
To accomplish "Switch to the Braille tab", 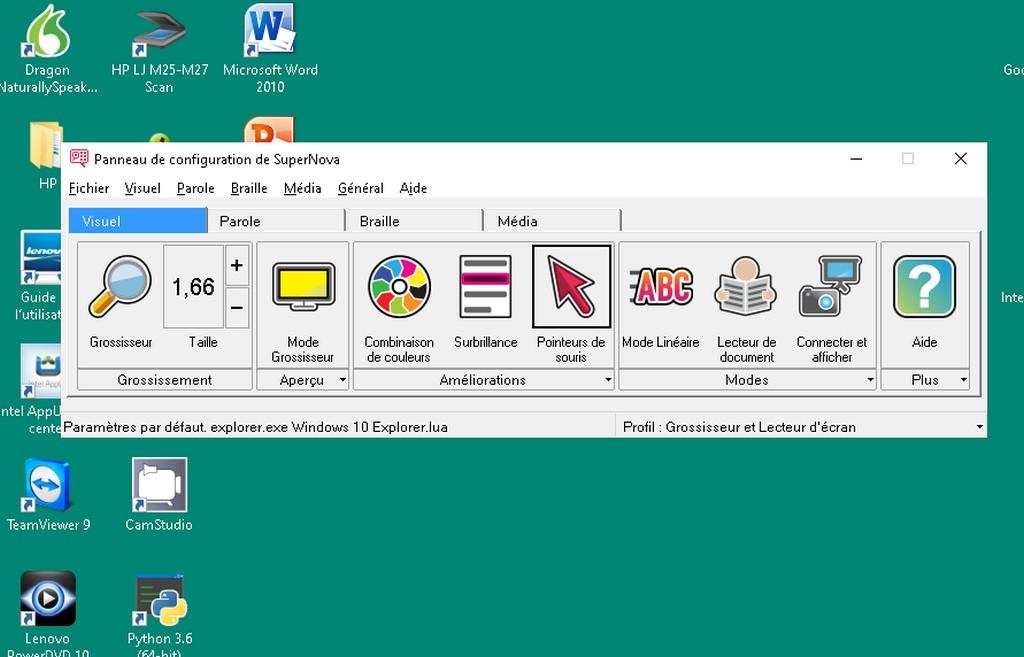I will [414, 221].
